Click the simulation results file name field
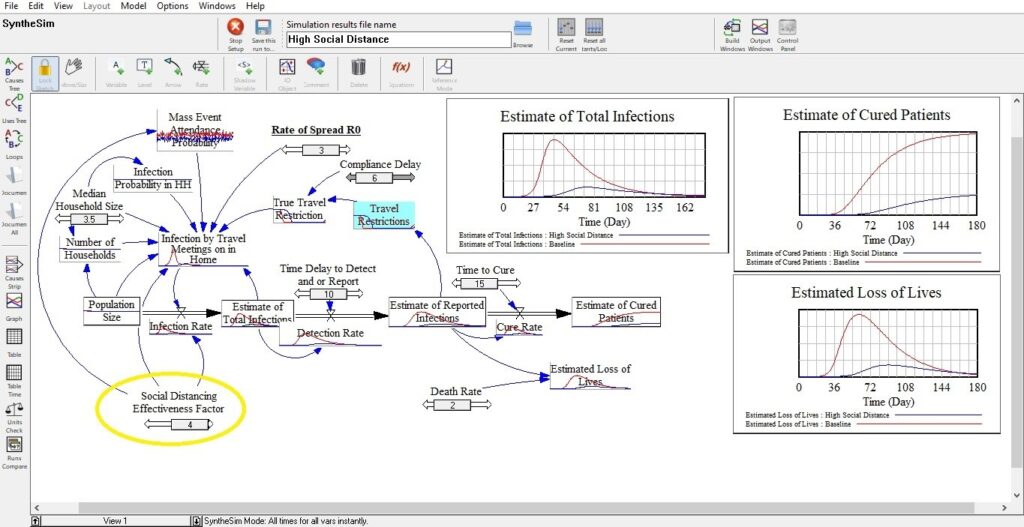The width and height of the screenshot is (1024, 527). click(398, 40)
